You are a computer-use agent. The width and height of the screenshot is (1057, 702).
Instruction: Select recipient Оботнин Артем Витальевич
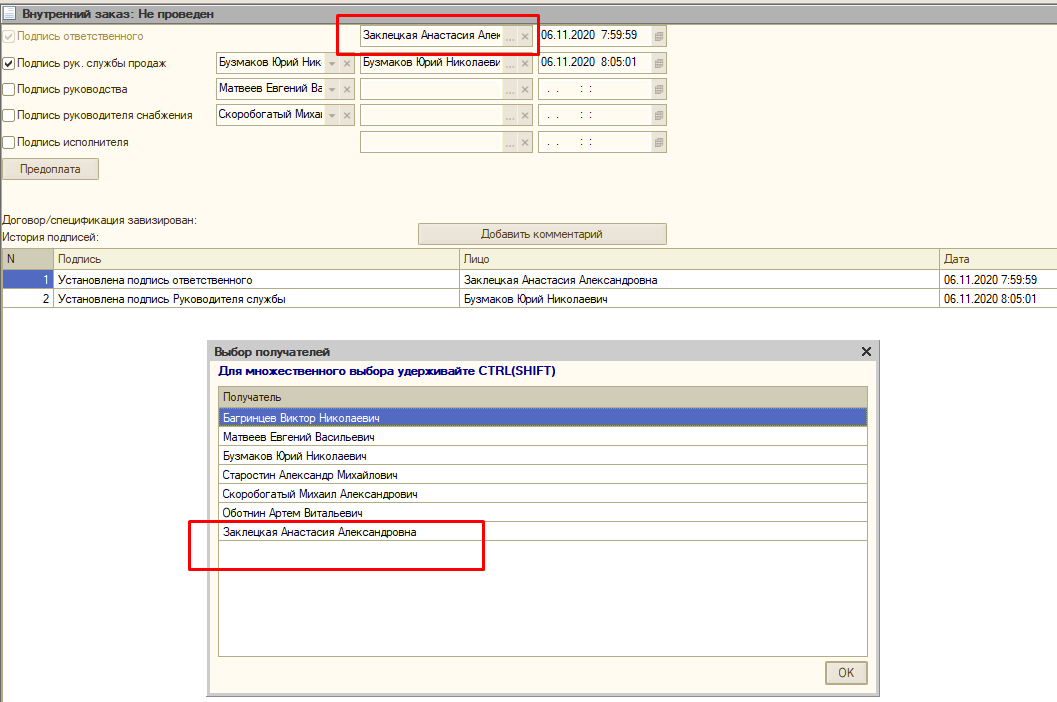tap(543, 513)
